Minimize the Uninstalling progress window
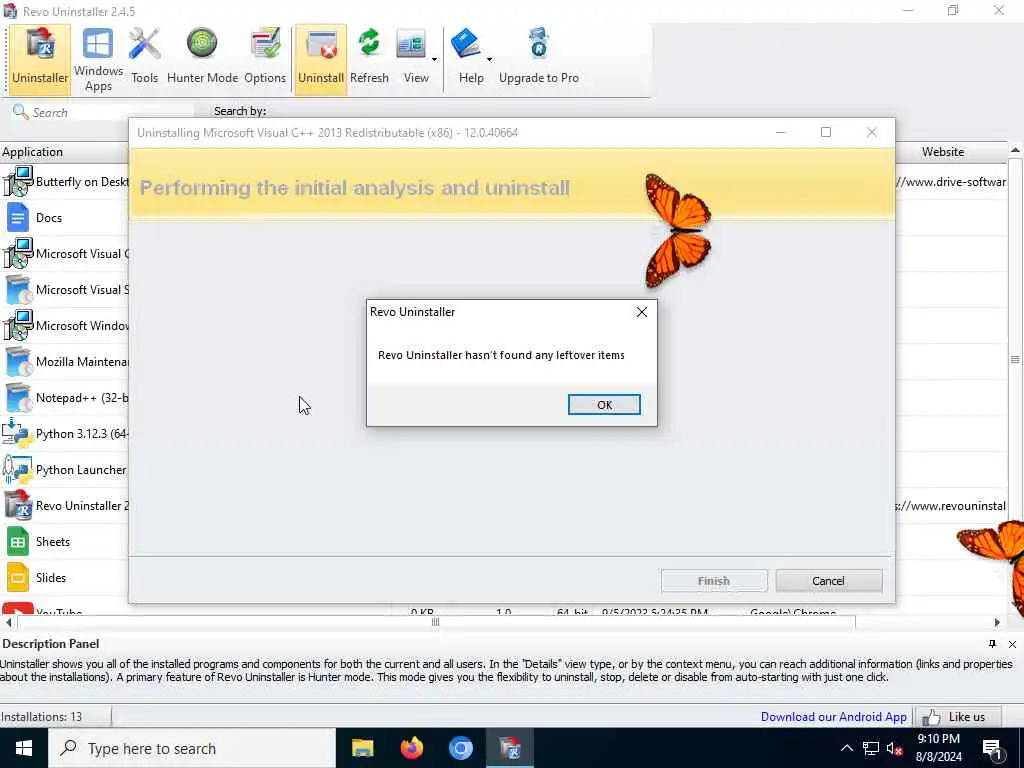Viewport: 1024px width, 768px height. pyautogui.click(x=780, y=132)
